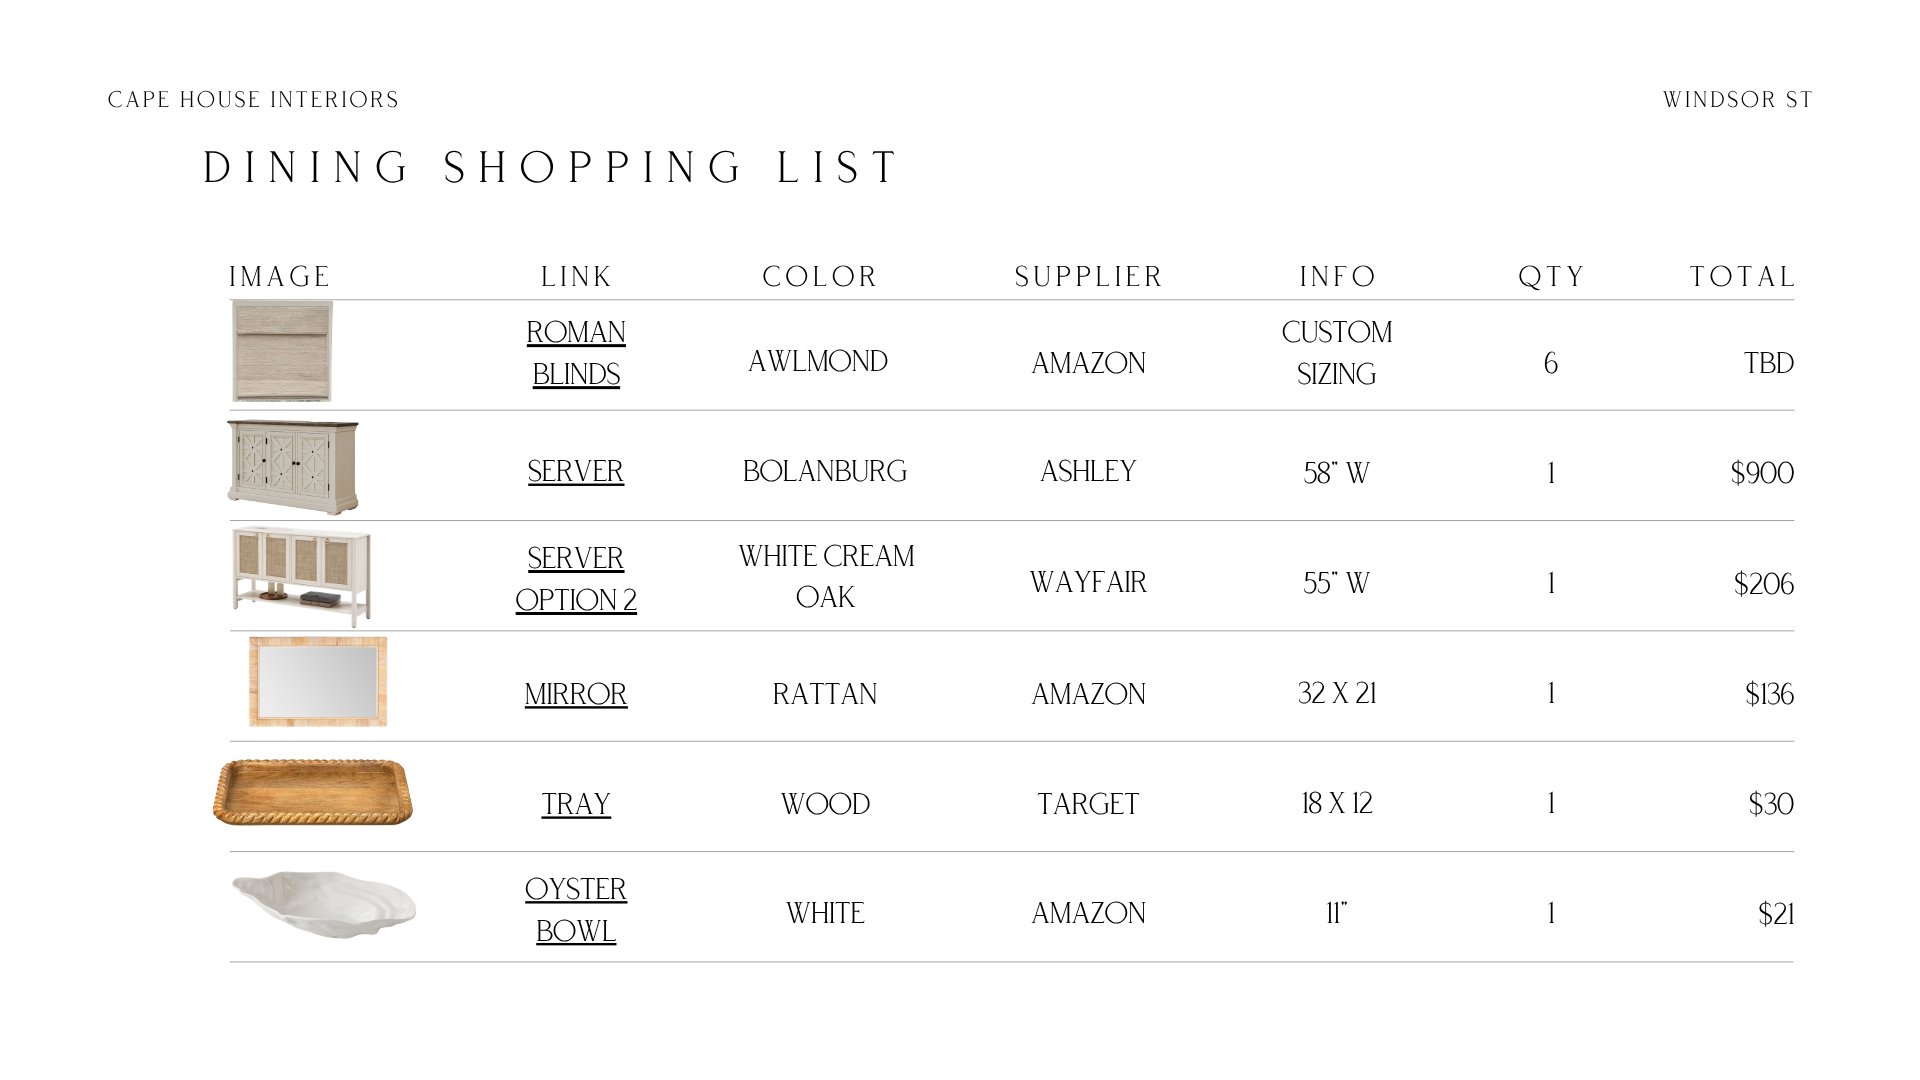Viewport: 1920px width, 1080px height.
Task: Follow the Server Option 2 link
Action: 576,579
